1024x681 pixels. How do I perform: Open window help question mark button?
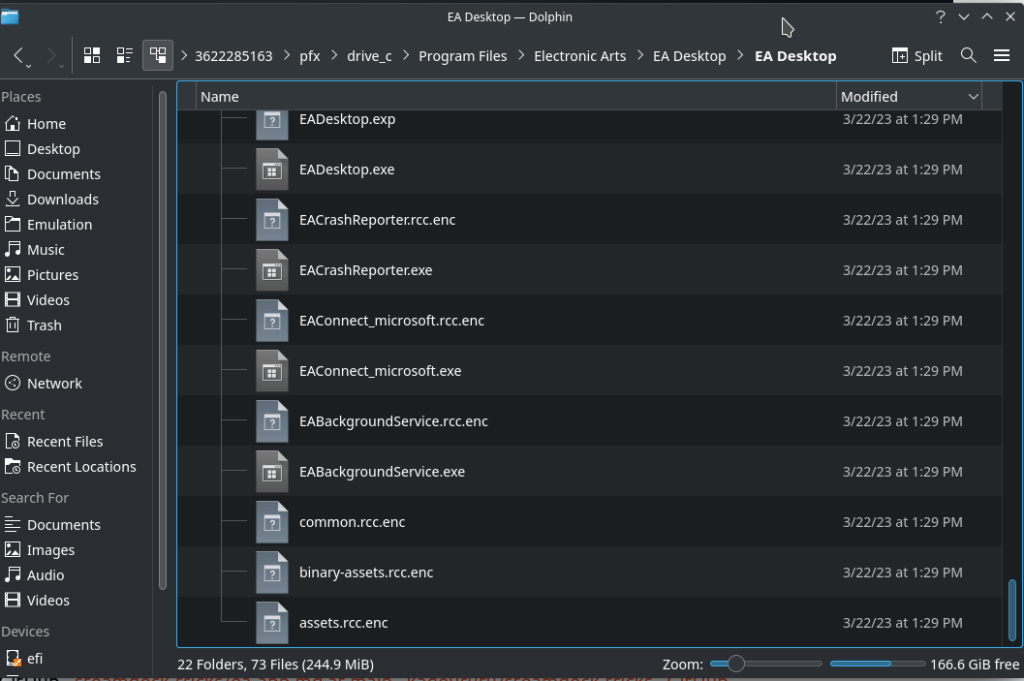pyautogui.click(x=940, y=17)
